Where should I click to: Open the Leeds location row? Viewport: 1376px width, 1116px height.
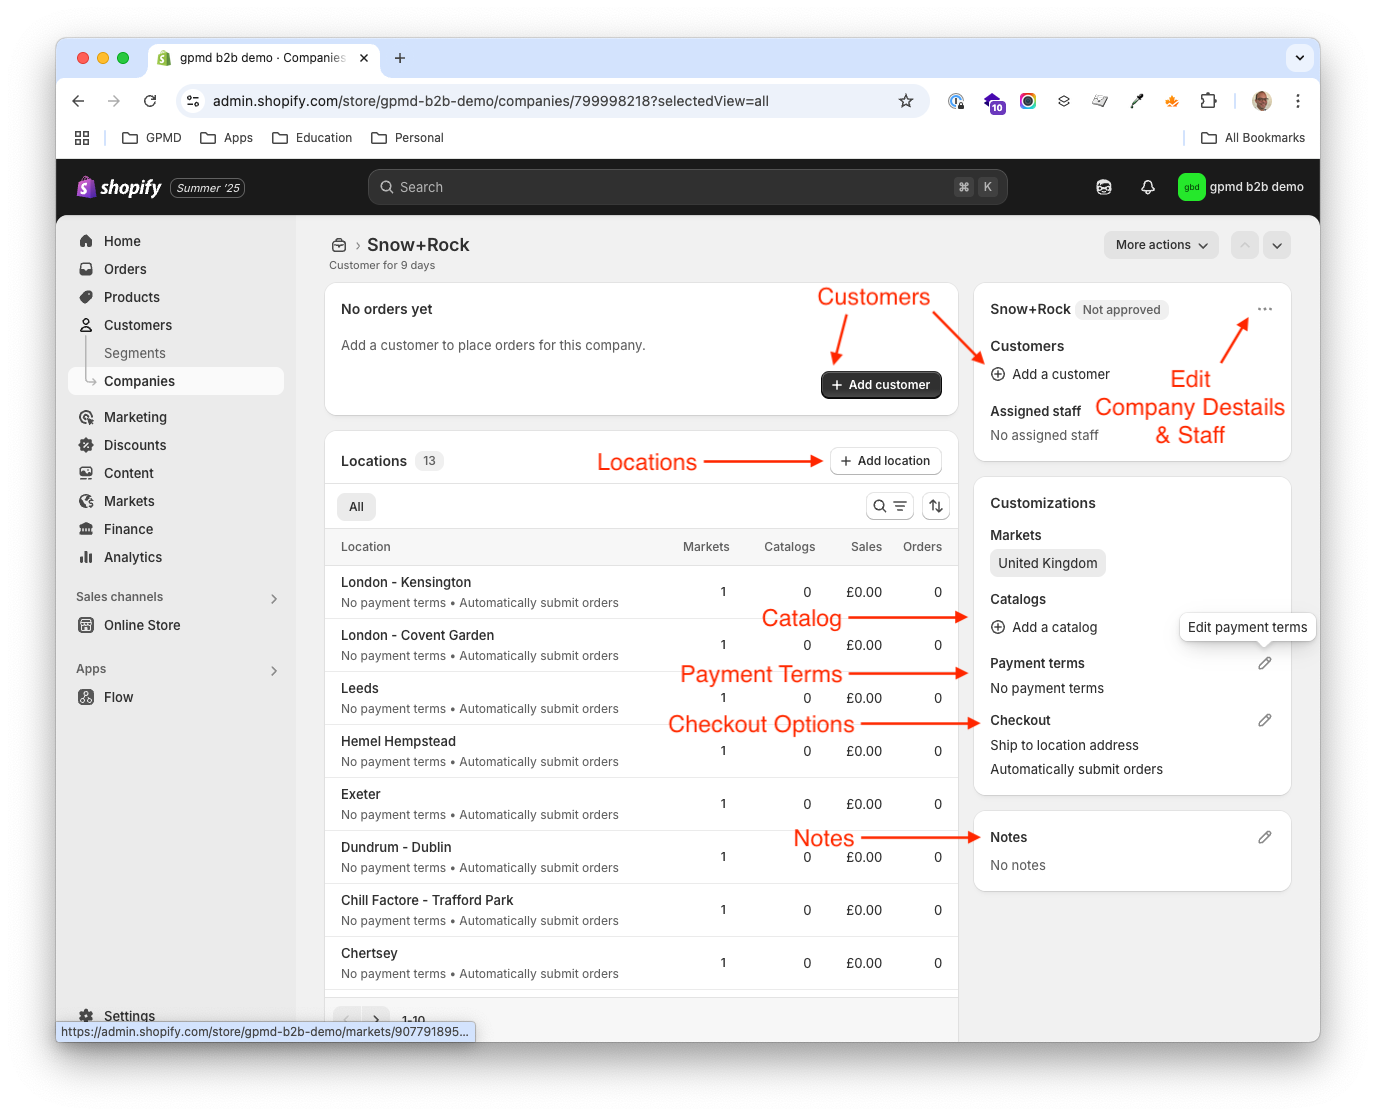click(x=641, y=698)
